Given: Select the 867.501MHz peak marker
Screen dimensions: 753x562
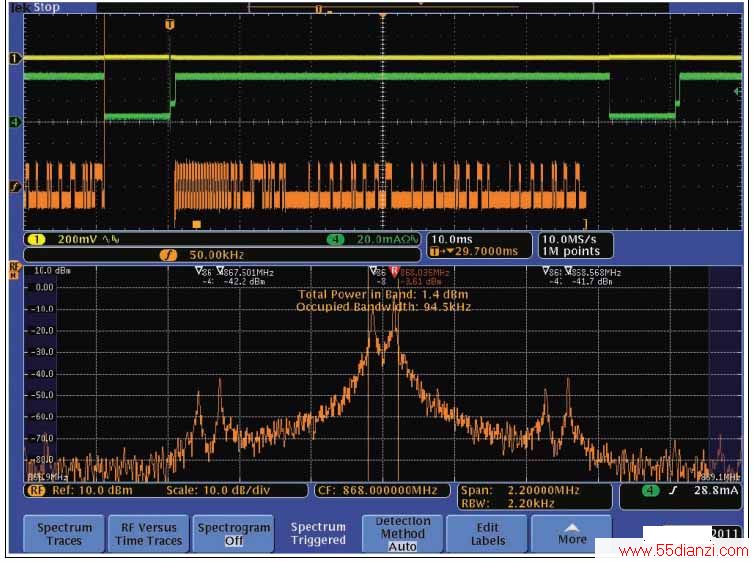Looking at the screenshot, I should pyautogui.click(x=220, y=271).
